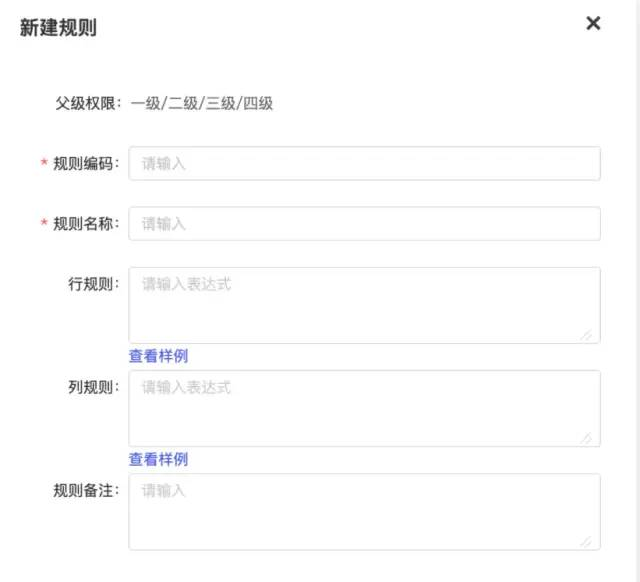Open 查看样例 link below 列规则
Image resolution: width=640 pixels, height=582 pixels.
tap(158, 459)
